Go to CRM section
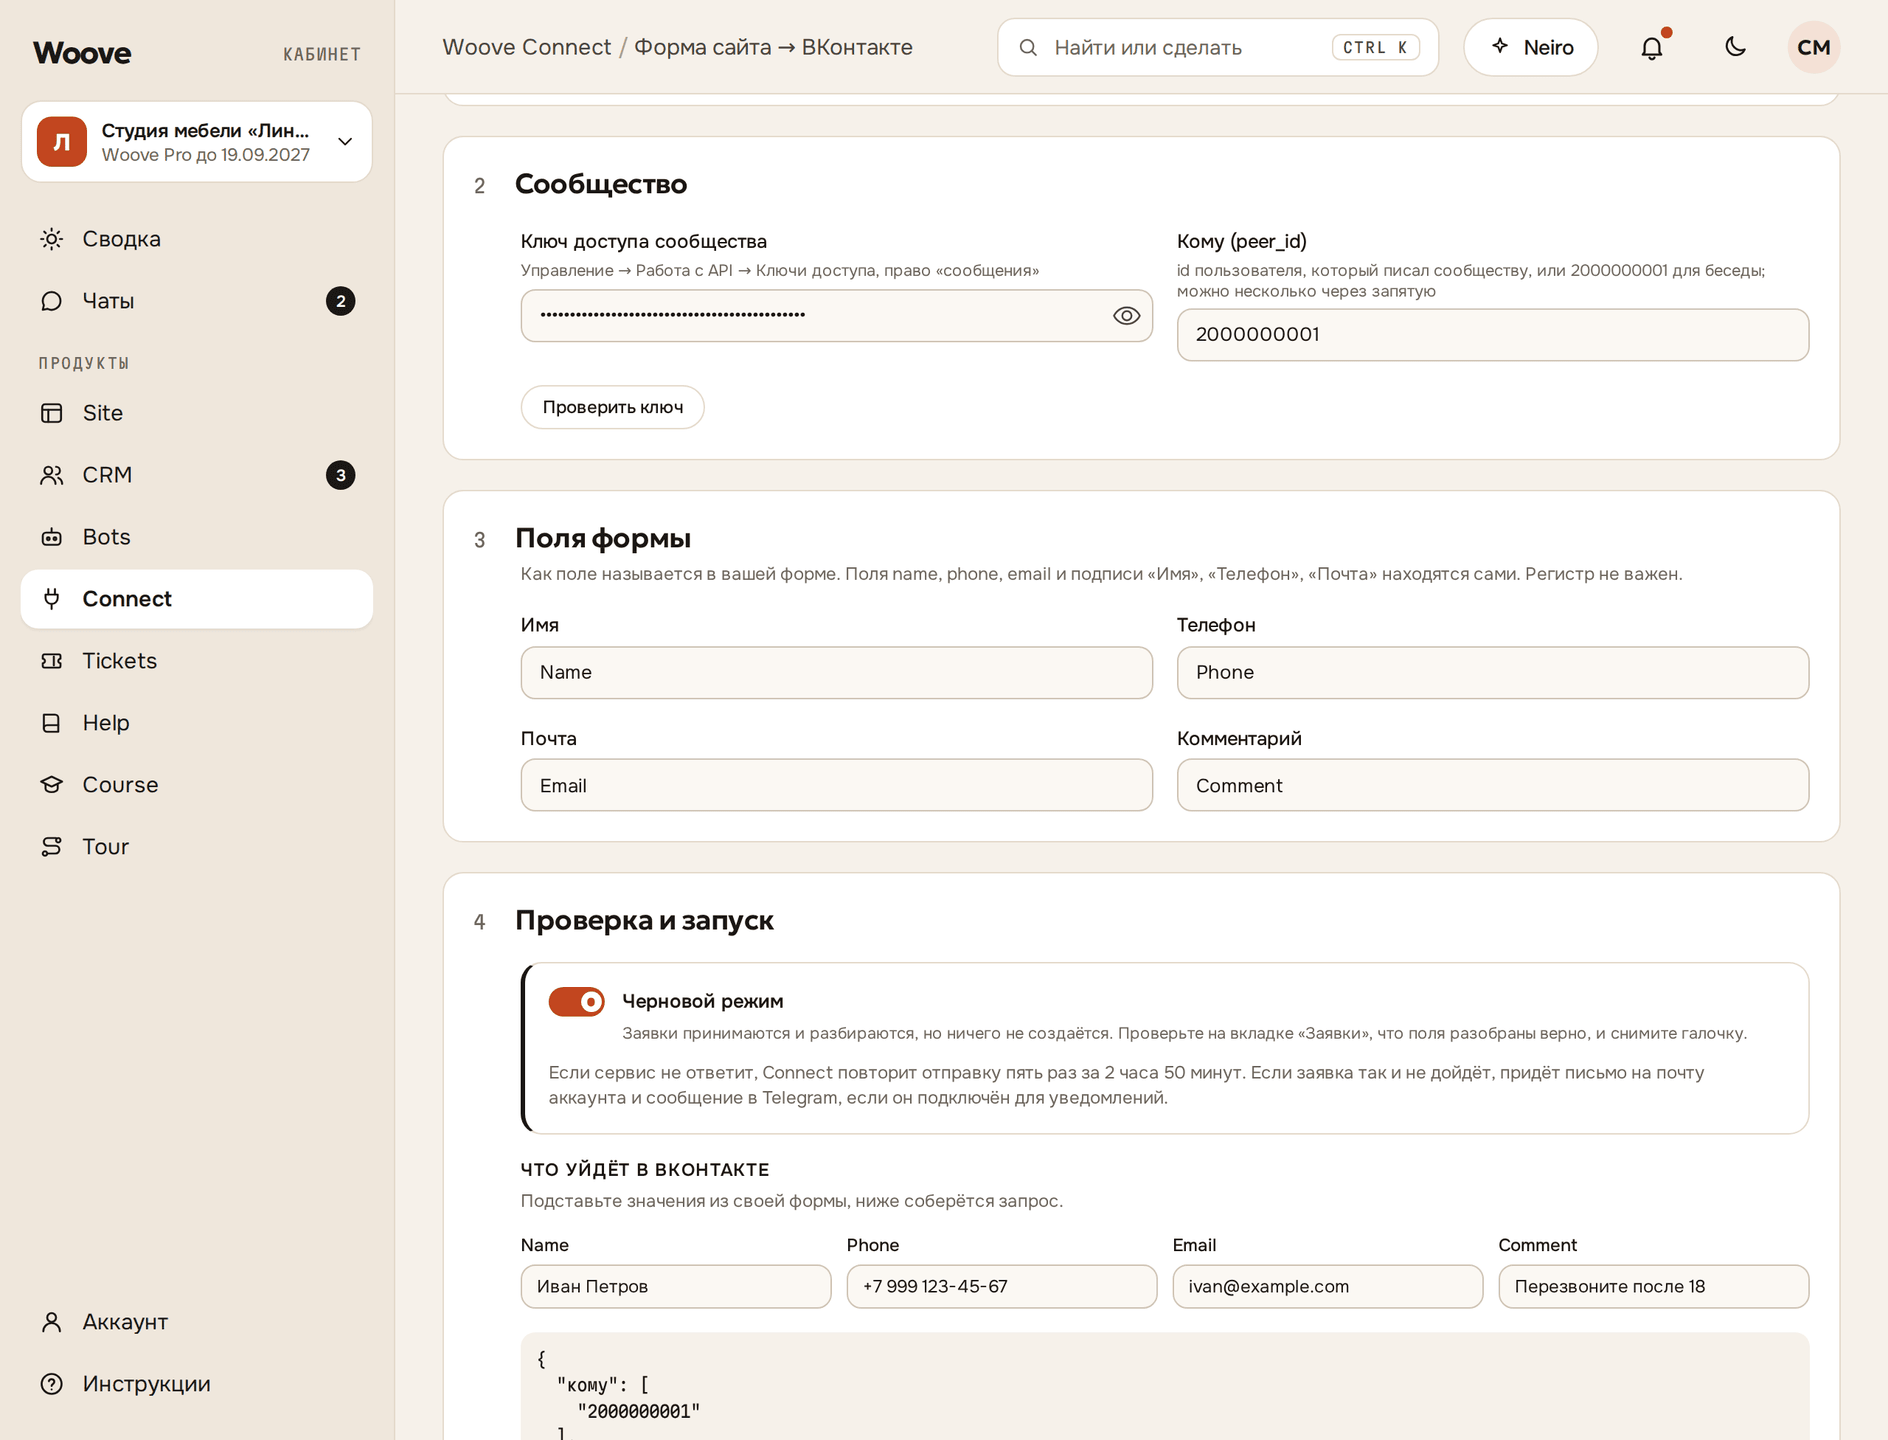The height and width of the screenshot is (1440, 1888). click(197, 475)
